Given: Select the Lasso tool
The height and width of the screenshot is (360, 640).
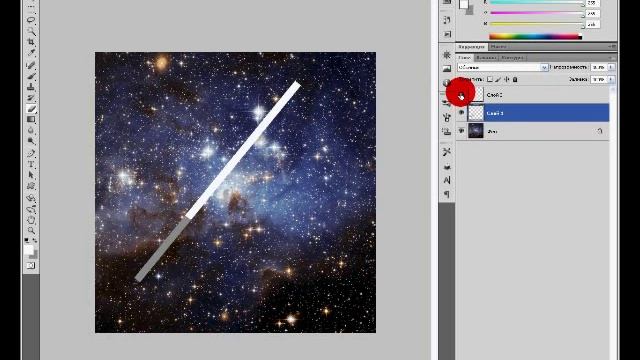Looking at the screenshot, I should 31,20.
